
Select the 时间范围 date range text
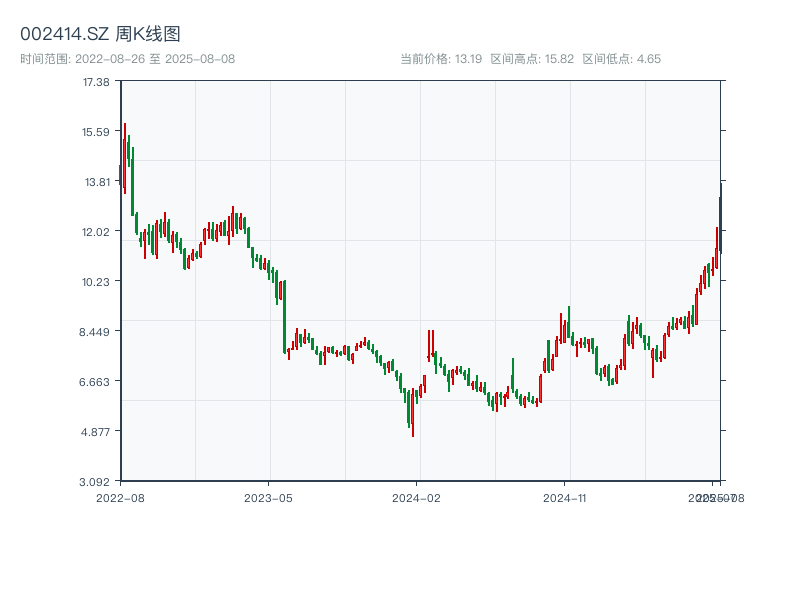tap(127, 59)
